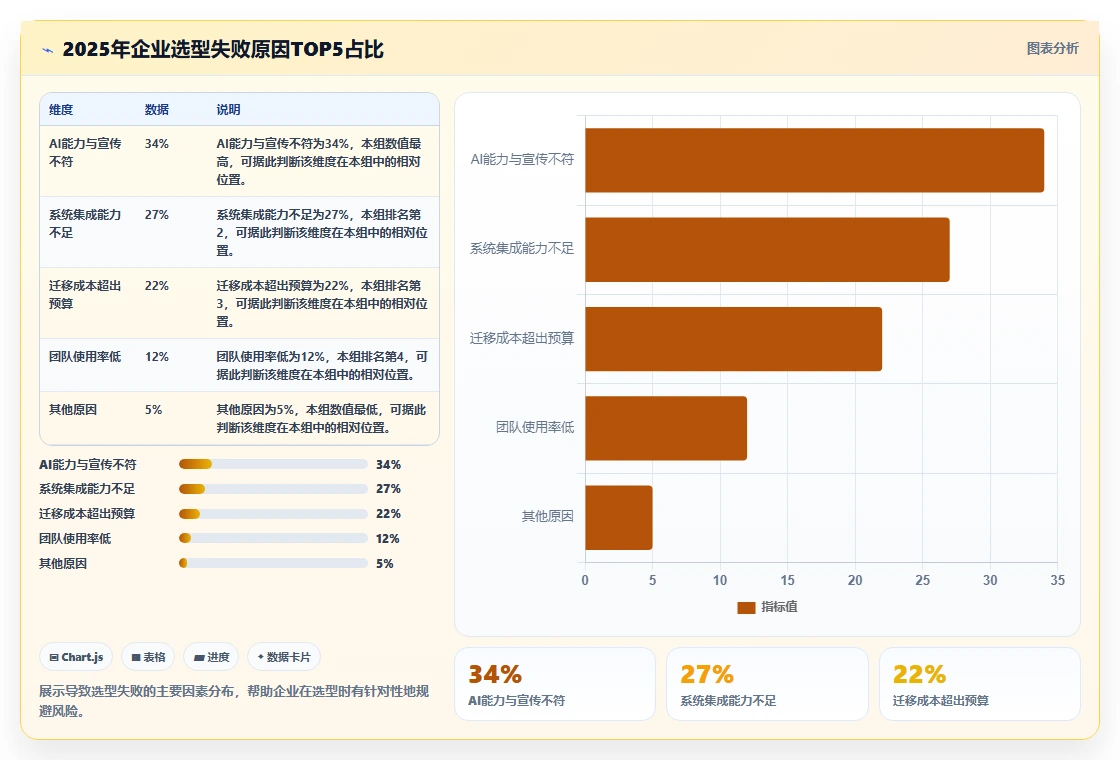The image size is (1120, 760).
Task: Open the 34% AI能力与宣传不符 data card
Action: pyautogui.click(x=555, y=684)
